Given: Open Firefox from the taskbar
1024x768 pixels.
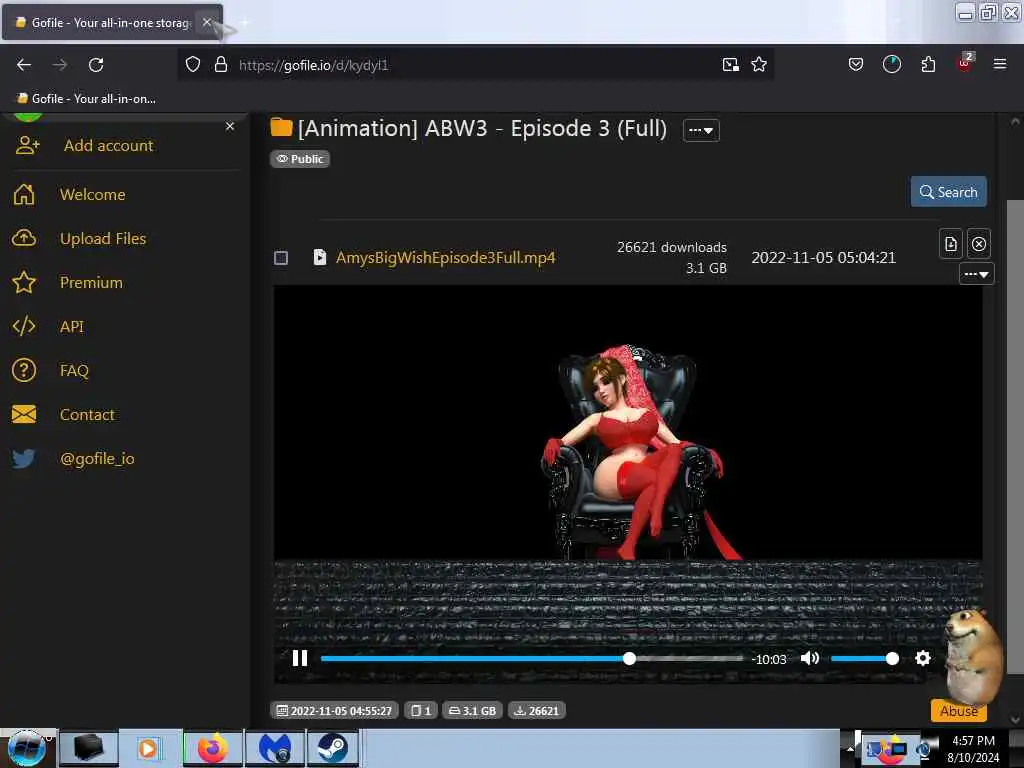Looking at the screenshot, I should click(x=212, y=748).
